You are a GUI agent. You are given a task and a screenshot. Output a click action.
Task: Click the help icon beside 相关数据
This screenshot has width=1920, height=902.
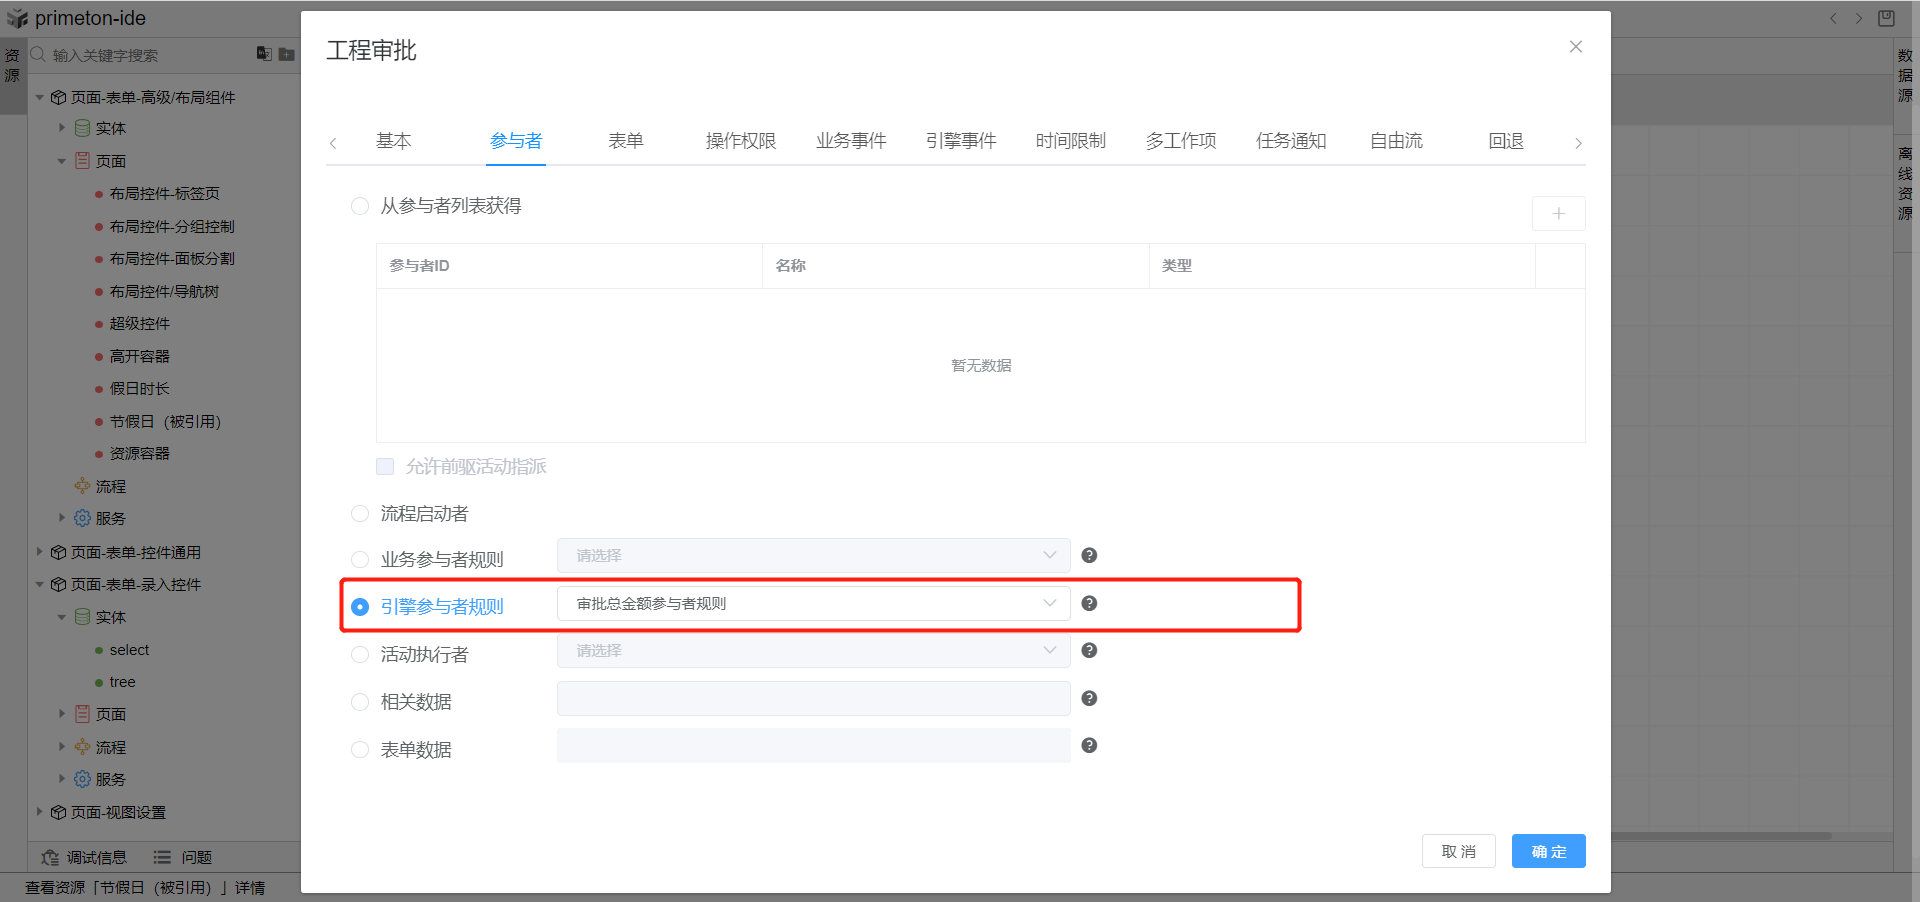1089,698
